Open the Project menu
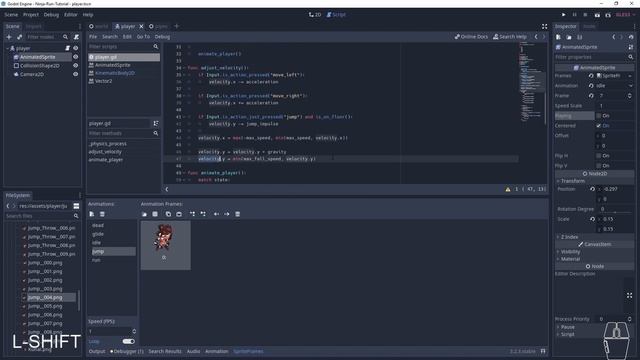640x360 pixels. (31, 15)
